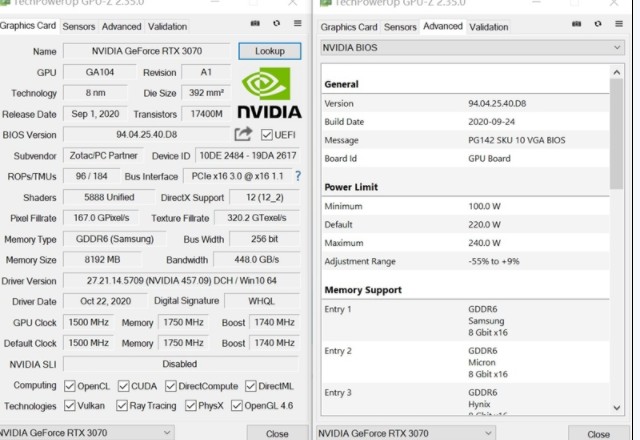Click the NVIDIA logo image
Image resolution: width=640 pixels, height=440 pixels.
pyautogui.click(x=269, y=93)
